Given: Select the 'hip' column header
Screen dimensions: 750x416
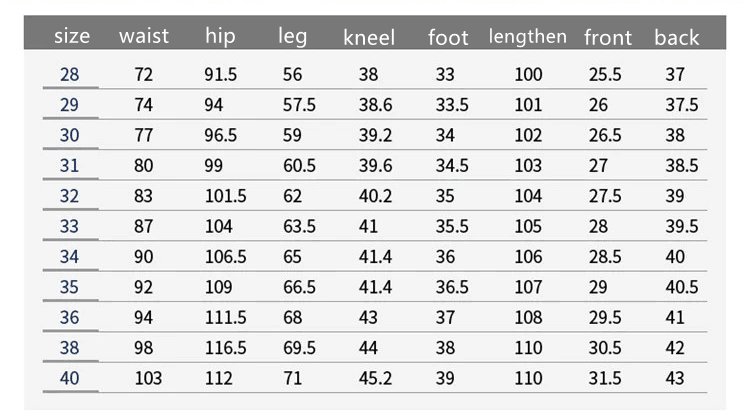Looking at the screenshot, I should pos(220,36).
